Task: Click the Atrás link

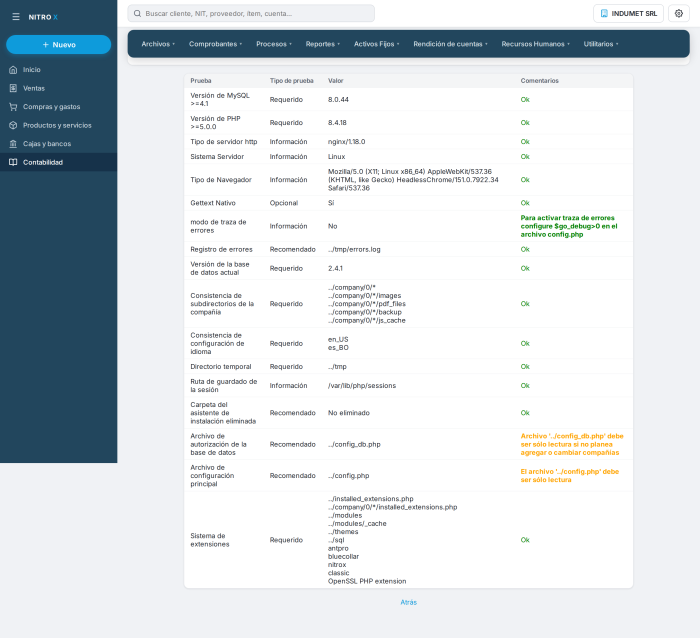Action: (x=408, y=602)
